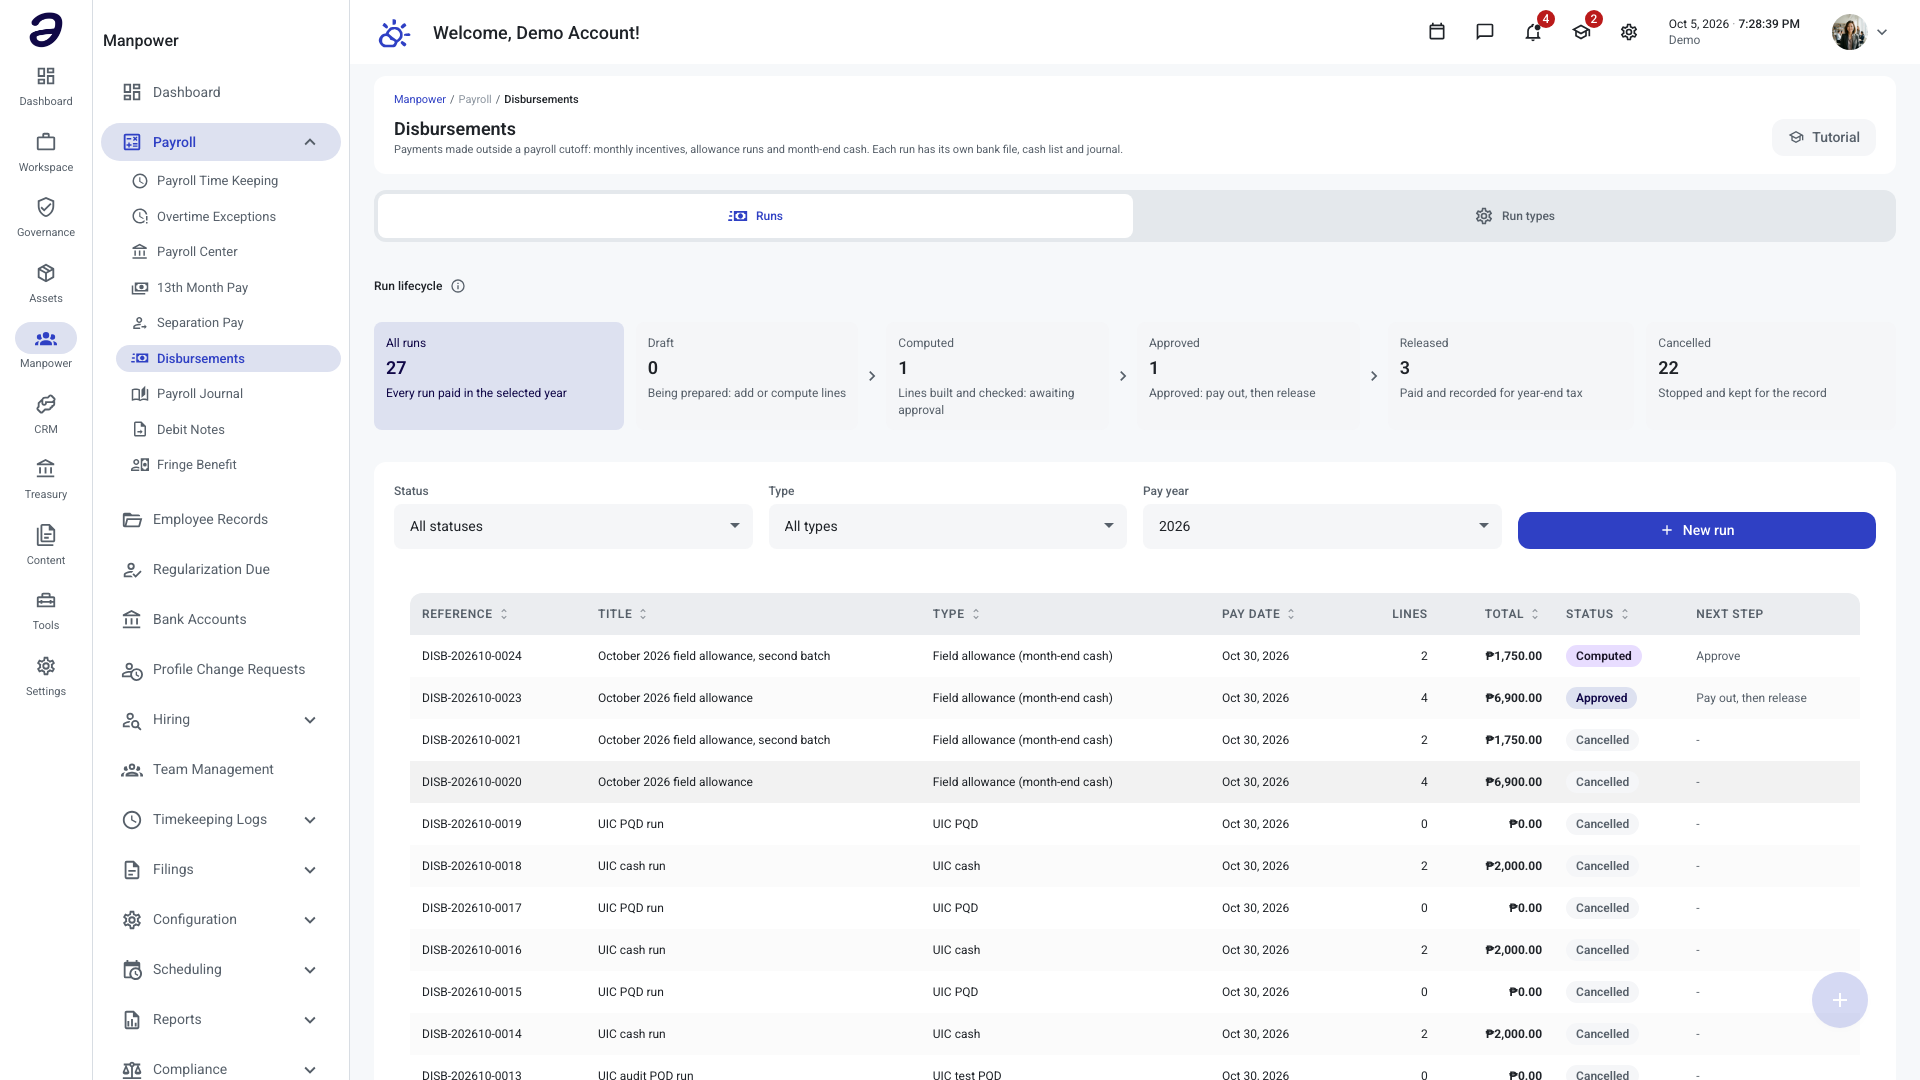
Task: Open Content in the left rail
Action: point(46,545)
